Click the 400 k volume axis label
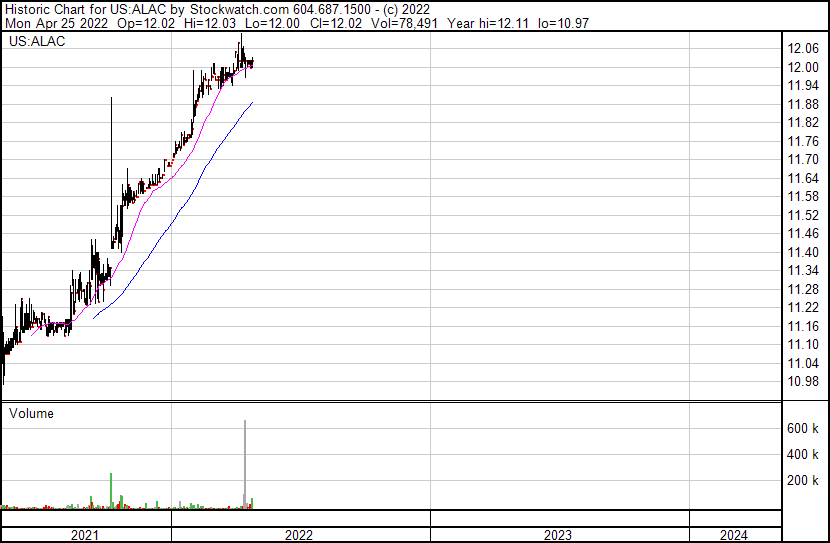This screenshot has height=543, width=830. (803, 455)
